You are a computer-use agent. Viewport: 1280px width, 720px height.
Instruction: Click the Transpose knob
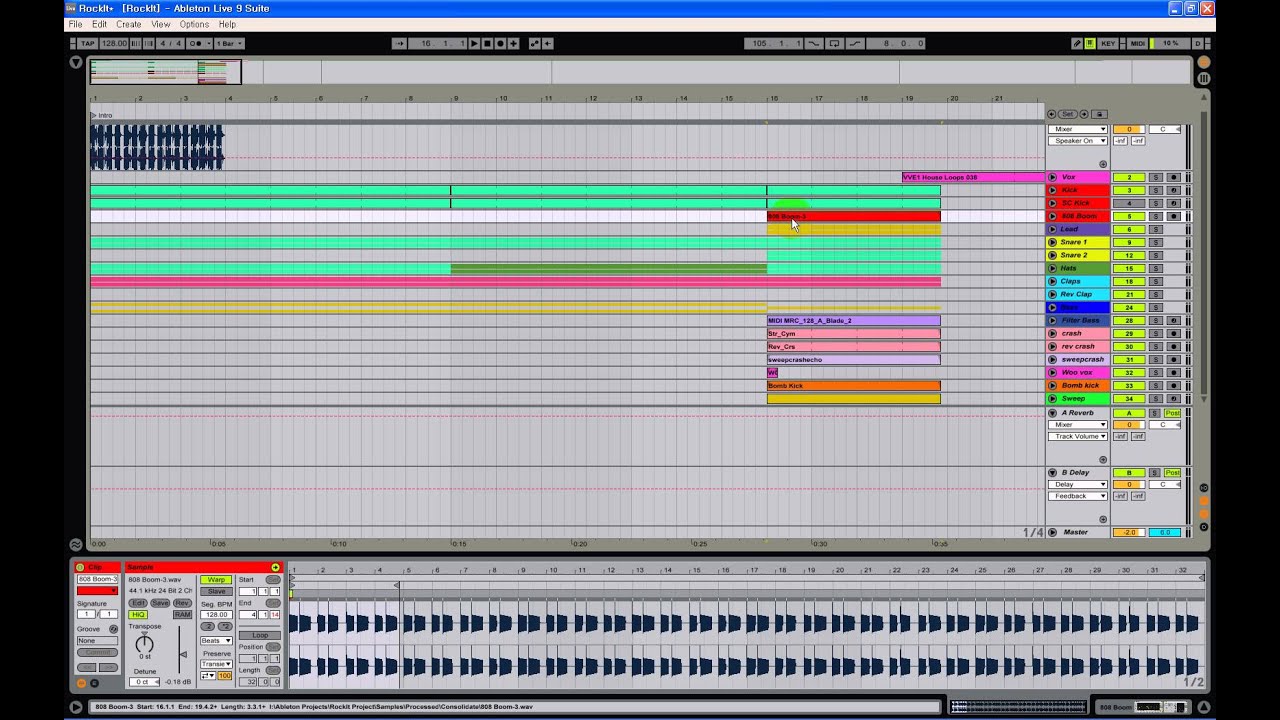pyautogui.click(x=145, y=644)
